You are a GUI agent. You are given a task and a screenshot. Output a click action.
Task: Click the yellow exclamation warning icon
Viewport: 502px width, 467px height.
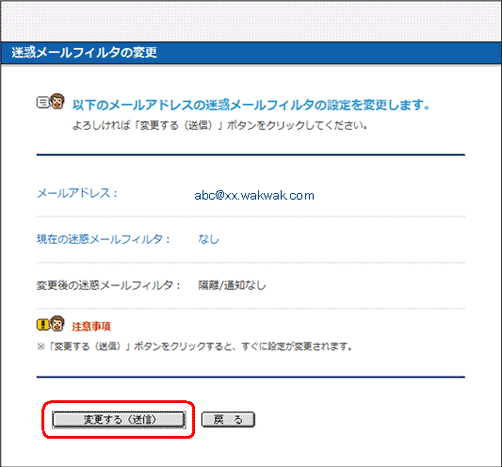tap(43, 324)
